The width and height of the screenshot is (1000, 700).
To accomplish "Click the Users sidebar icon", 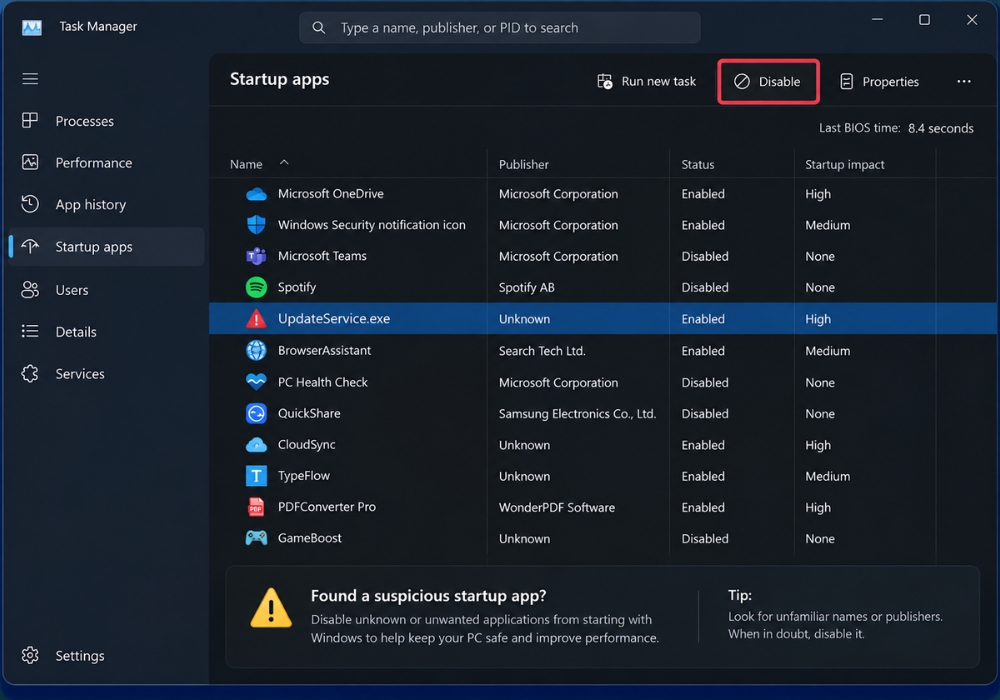I will coord(30,289).
